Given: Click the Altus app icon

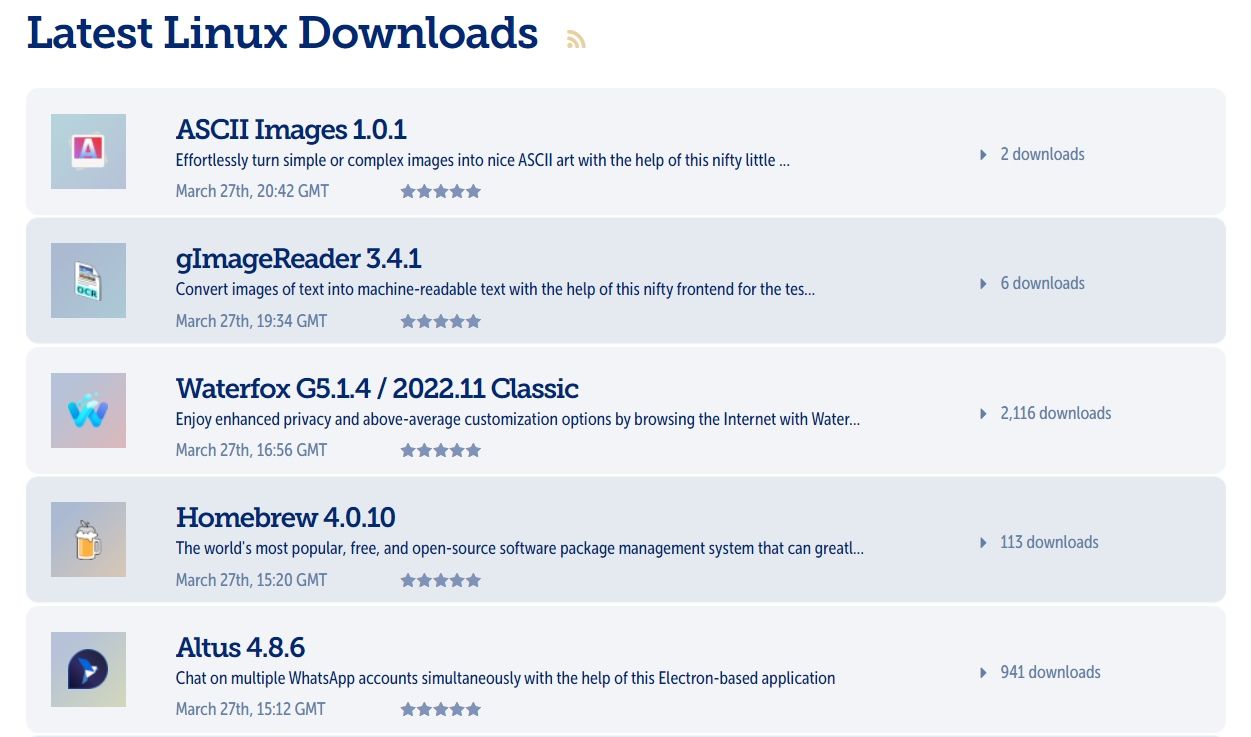Looking at the screenshot, I should [x=88, y=669].
